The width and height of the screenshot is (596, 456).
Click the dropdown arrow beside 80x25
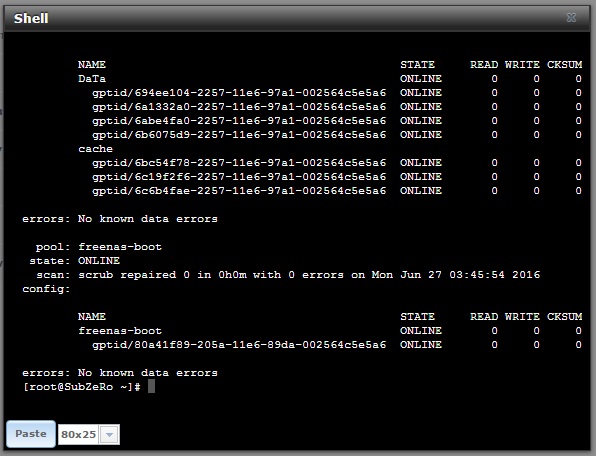click(109, 434)
